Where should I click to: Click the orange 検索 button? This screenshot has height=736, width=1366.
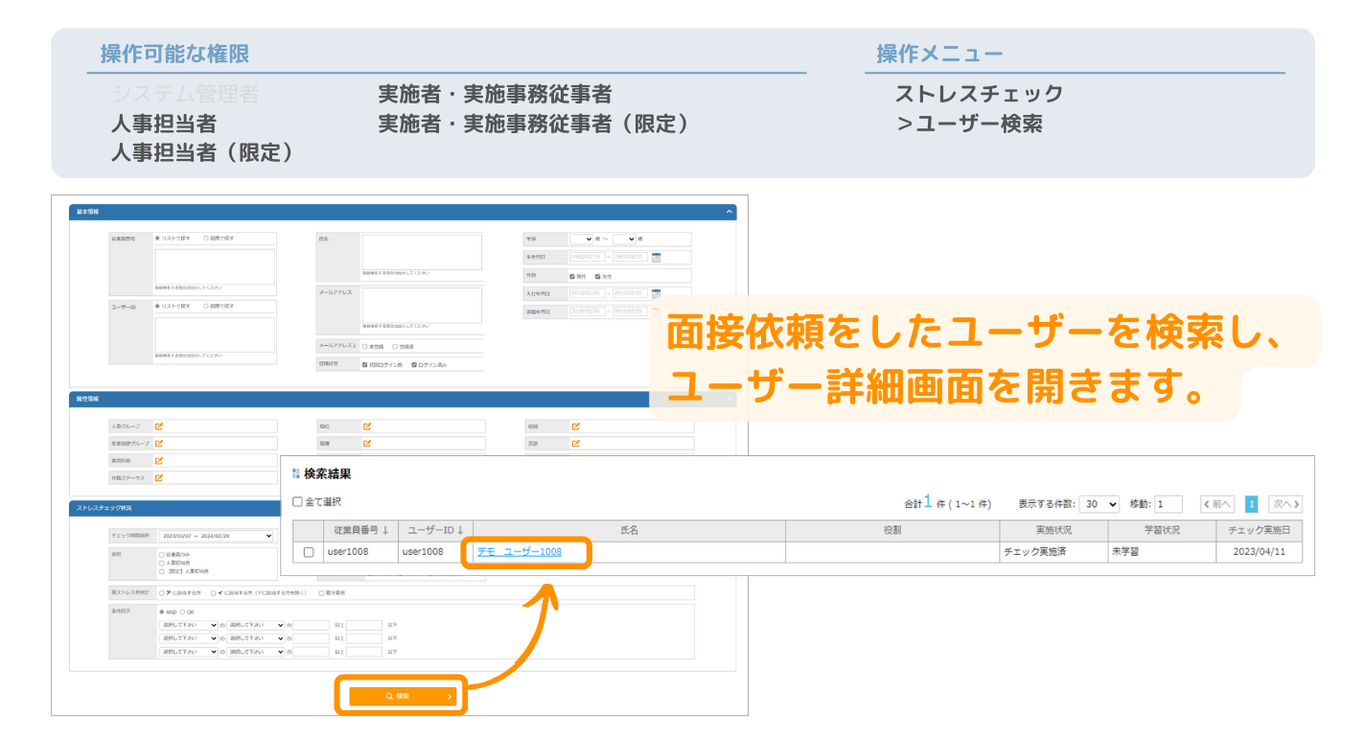(x=402, y=696)
